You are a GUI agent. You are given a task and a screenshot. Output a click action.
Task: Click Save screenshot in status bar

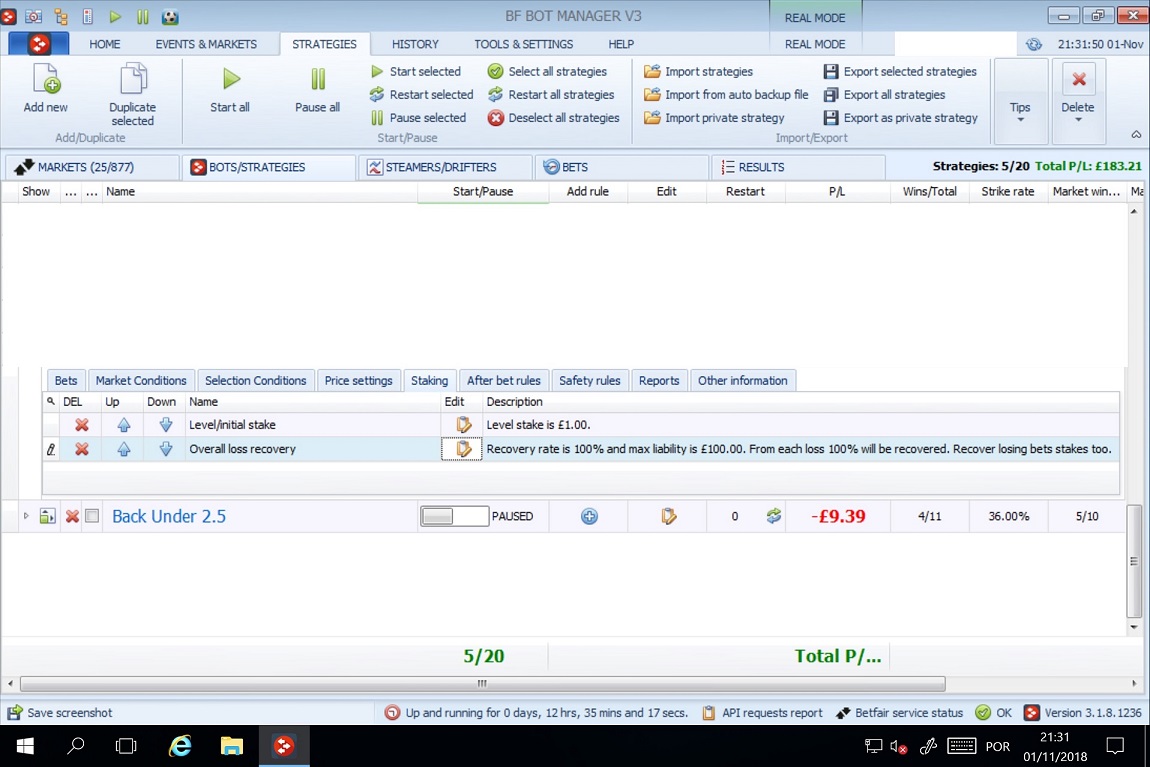click(x=60, y=713)
